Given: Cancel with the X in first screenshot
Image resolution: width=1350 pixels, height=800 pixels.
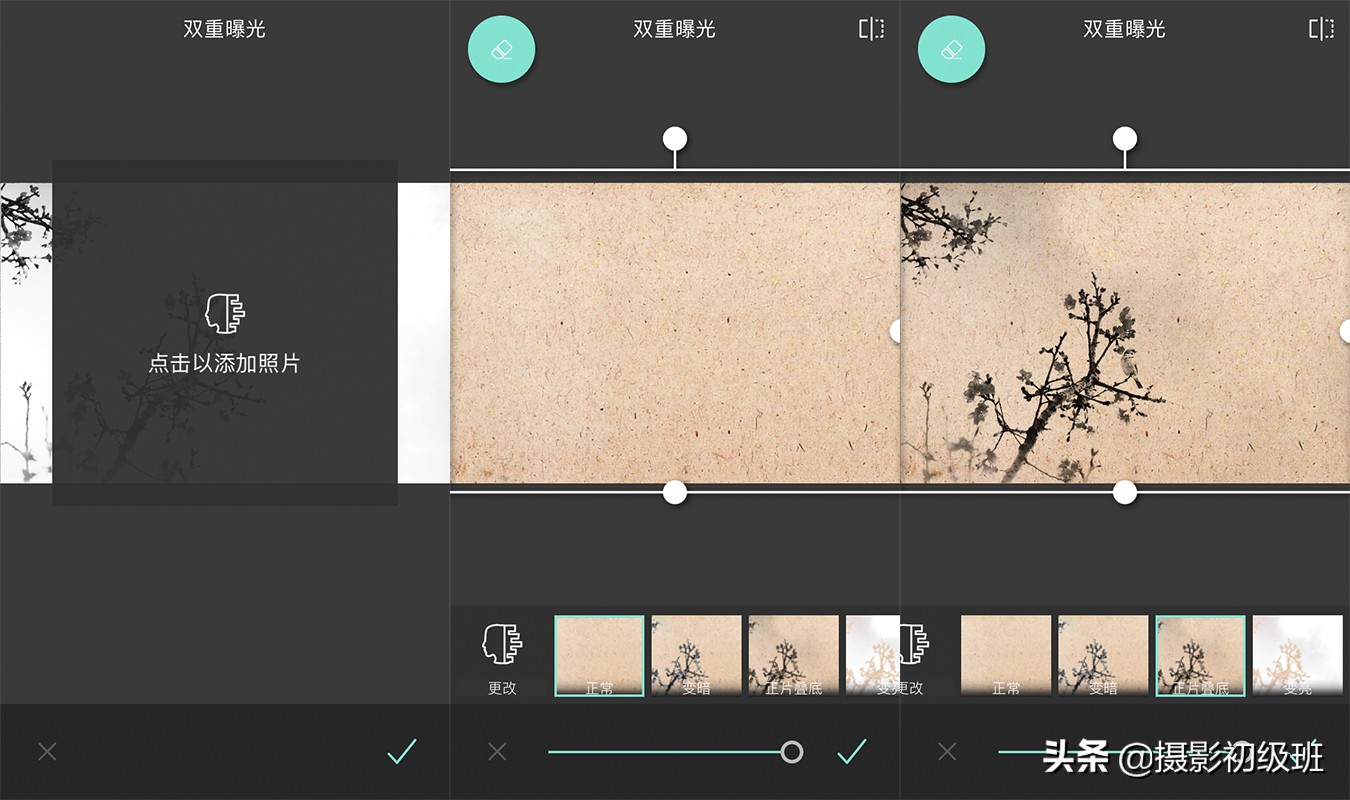Looking at the screenshot, I should tap(47, 752).
